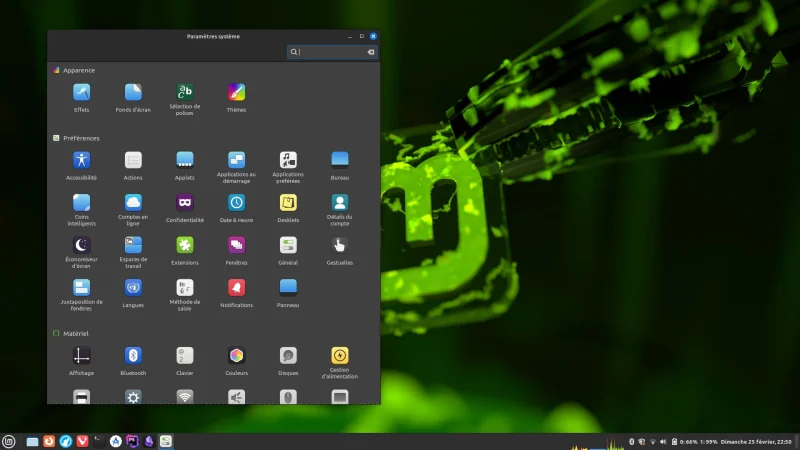Launch Firefox from the panel
The image size is (800, 450).
pyautogui.click(x=48, y=441)
